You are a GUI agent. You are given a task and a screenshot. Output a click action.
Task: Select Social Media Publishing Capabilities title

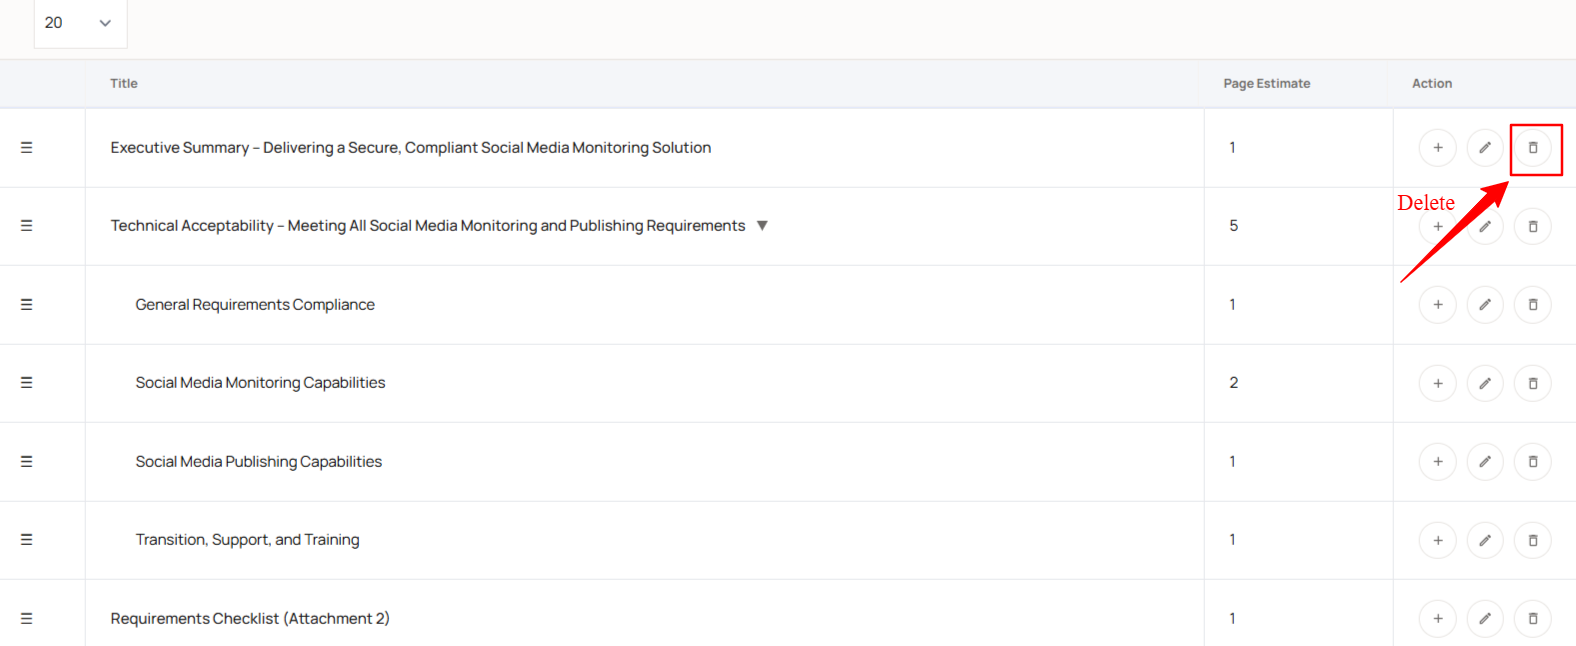coord(259,462)
